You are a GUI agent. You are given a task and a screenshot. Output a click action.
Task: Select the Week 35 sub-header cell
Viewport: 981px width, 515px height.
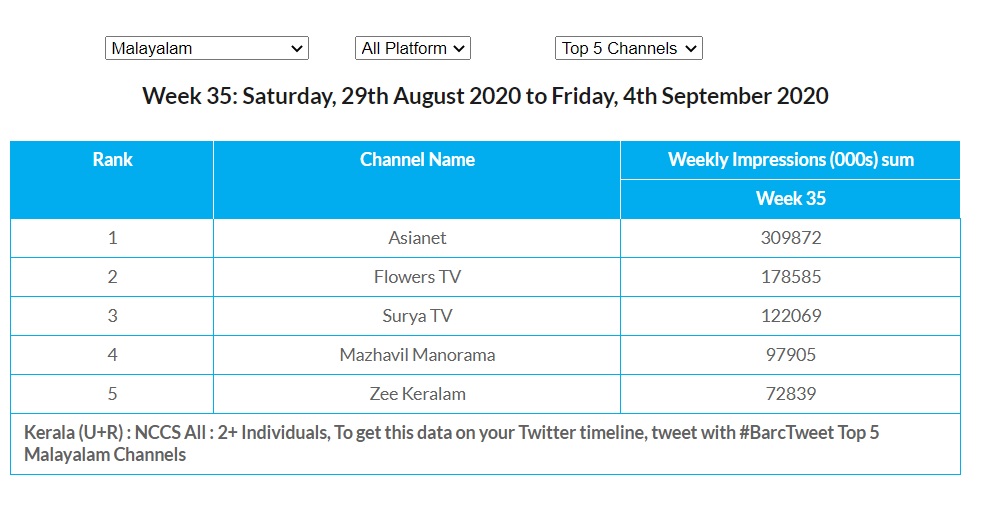coord(790,198)
